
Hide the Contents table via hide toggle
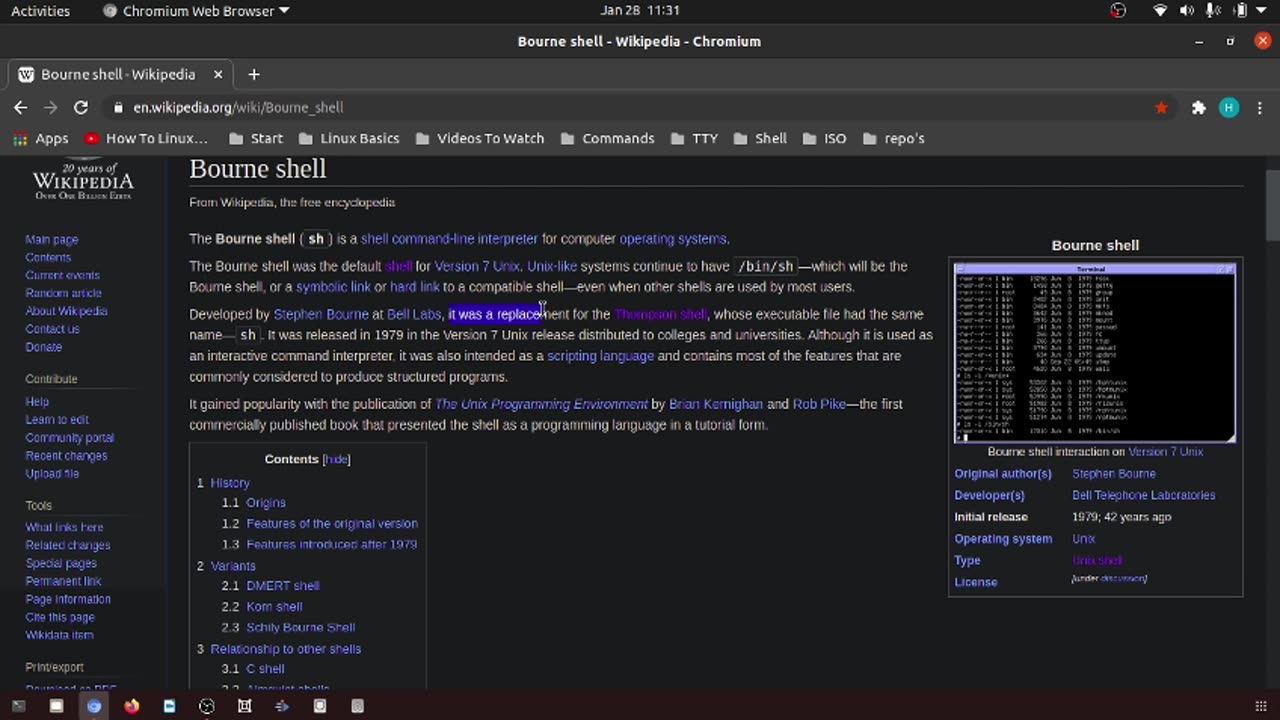[336, 459]
